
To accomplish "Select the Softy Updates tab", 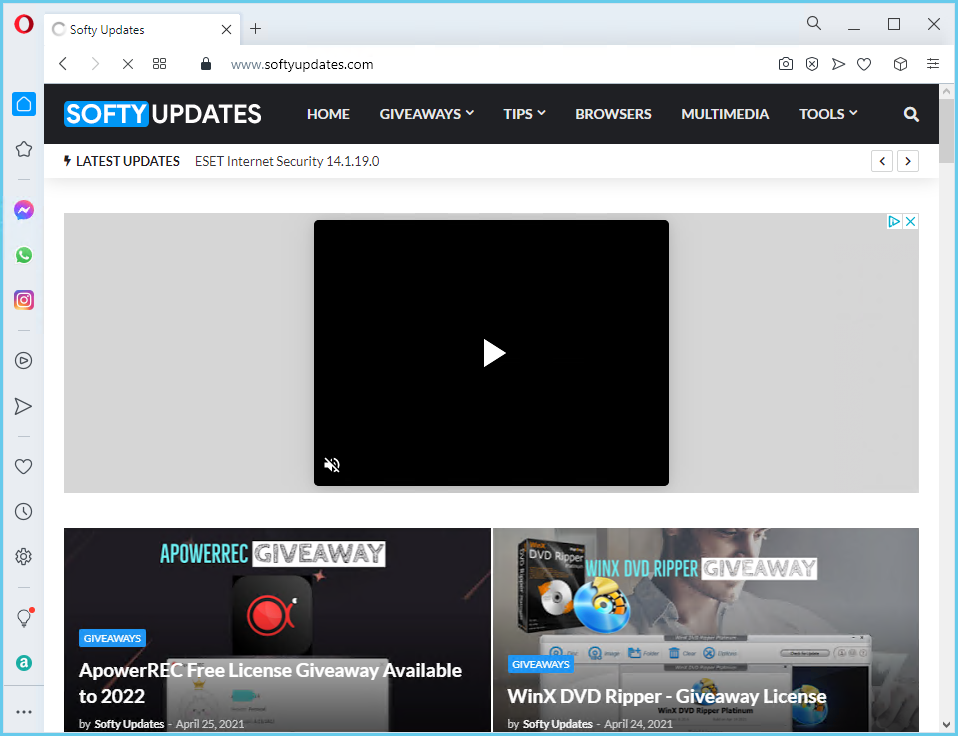I will click(x=142, y=29).
